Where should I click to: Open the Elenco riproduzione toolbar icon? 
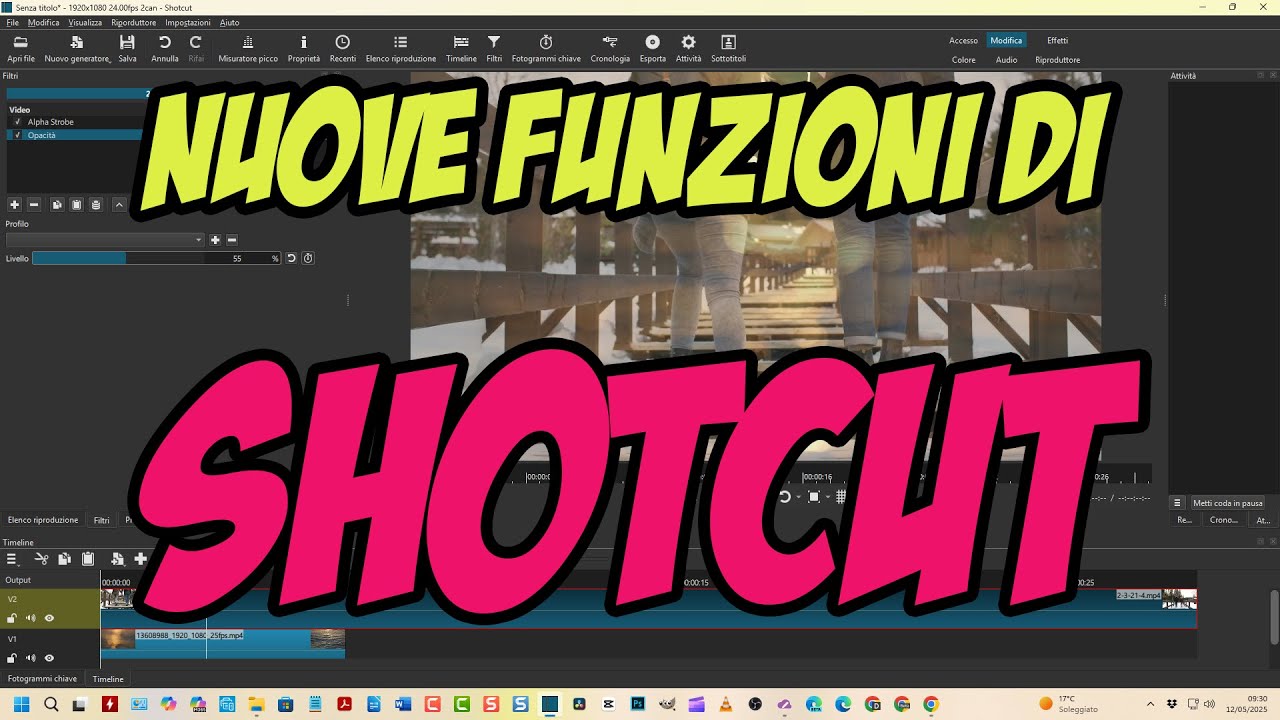tap(401, 49)
